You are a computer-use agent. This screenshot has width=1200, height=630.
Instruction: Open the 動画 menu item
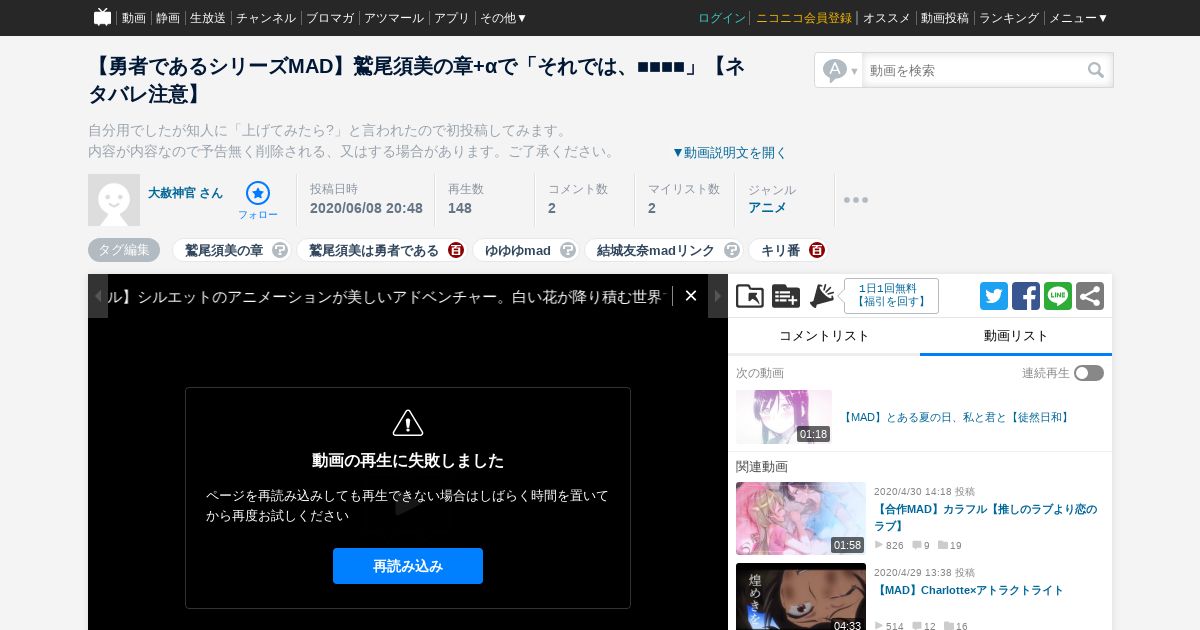click(x=134, y=18)
